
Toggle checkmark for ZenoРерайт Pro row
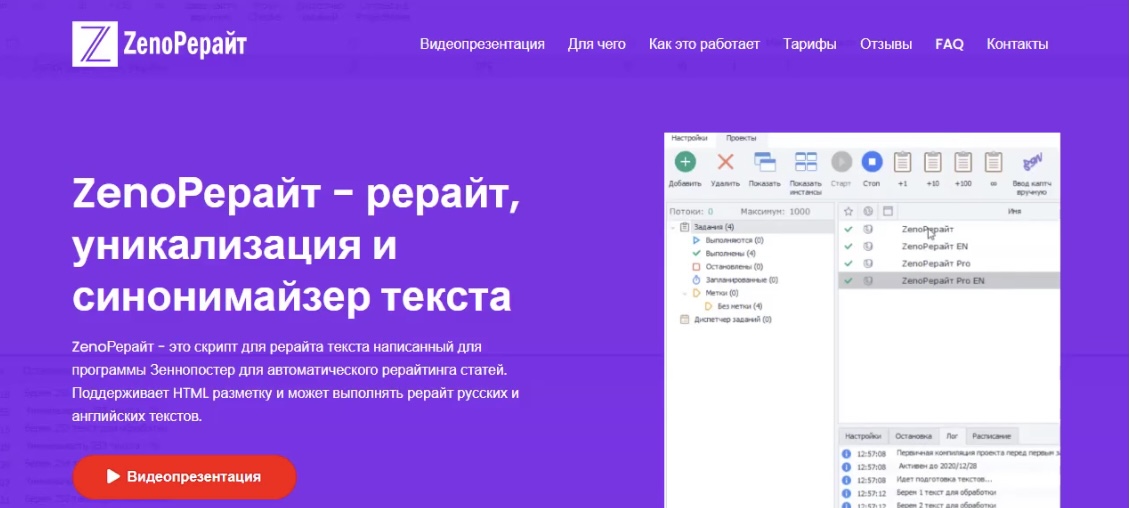(848, 263)
